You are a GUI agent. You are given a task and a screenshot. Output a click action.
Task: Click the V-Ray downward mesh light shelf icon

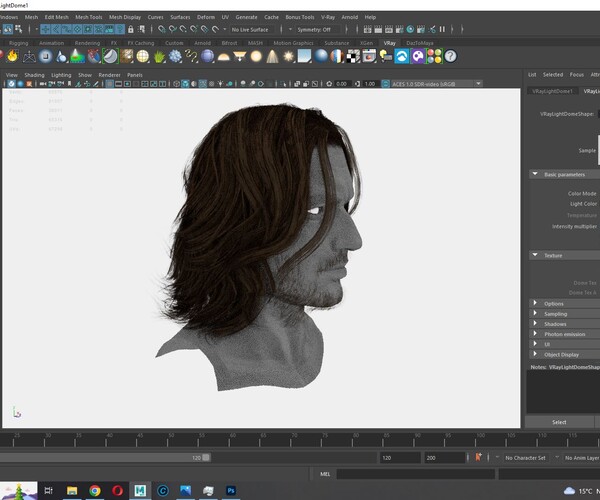pos(240,57)
